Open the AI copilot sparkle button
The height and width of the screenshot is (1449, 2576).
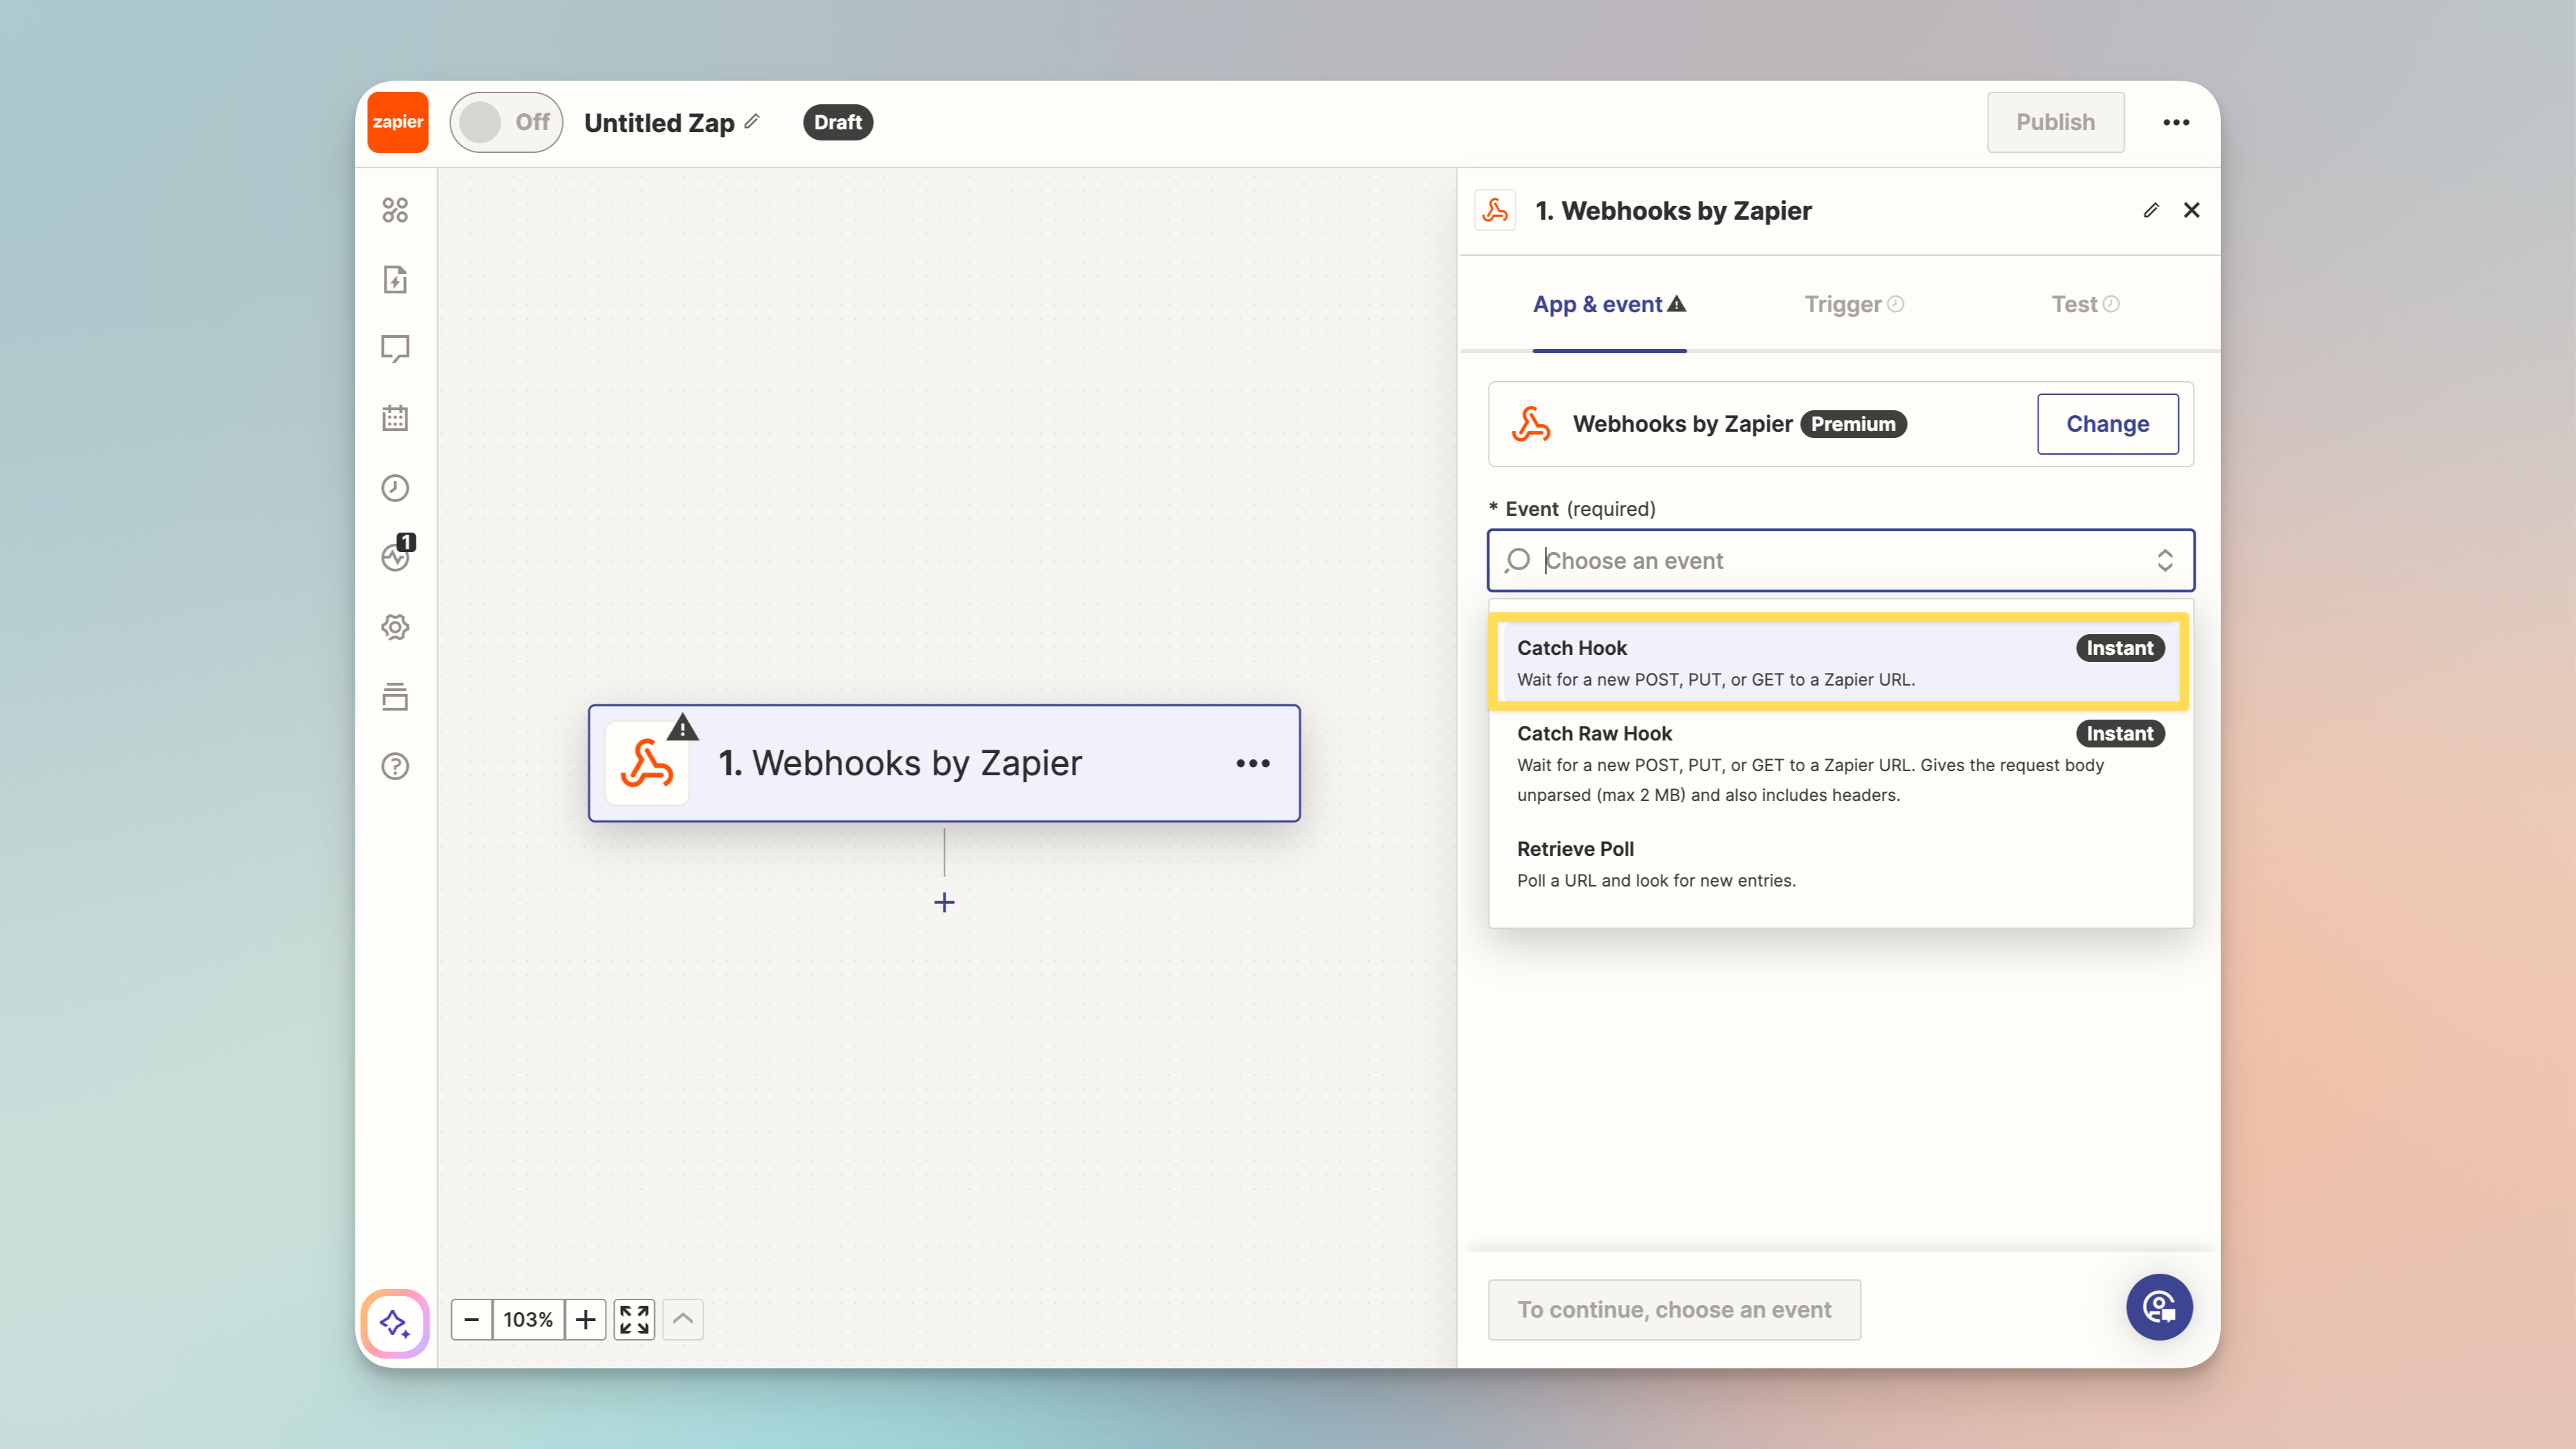click(395, 1323)
